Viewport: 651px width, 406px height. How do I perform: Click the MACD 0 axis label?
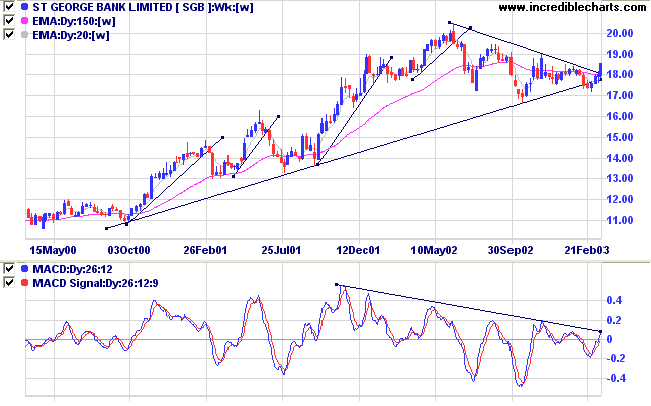pos(609,339)
